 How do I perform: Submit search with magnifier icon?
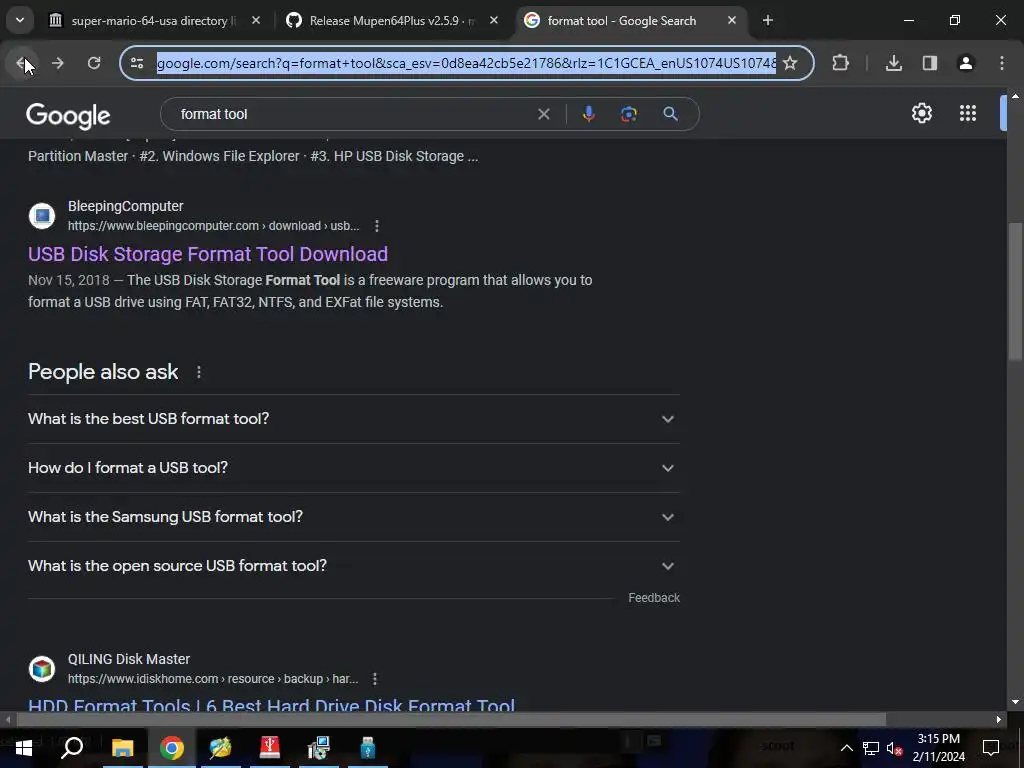670,114
